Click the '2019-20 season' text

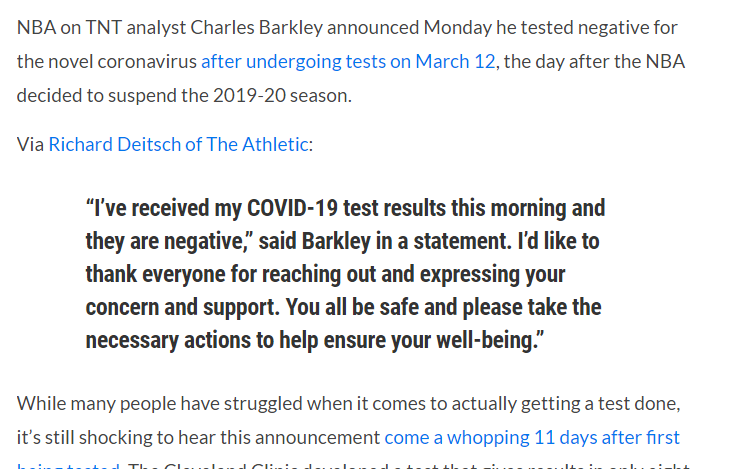[293, 96]
